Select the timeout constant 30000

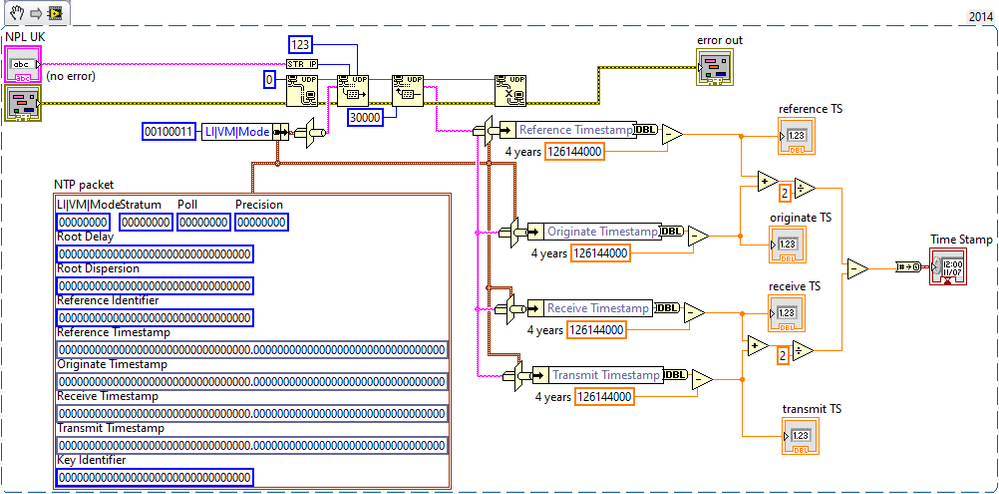coord(364,116)
